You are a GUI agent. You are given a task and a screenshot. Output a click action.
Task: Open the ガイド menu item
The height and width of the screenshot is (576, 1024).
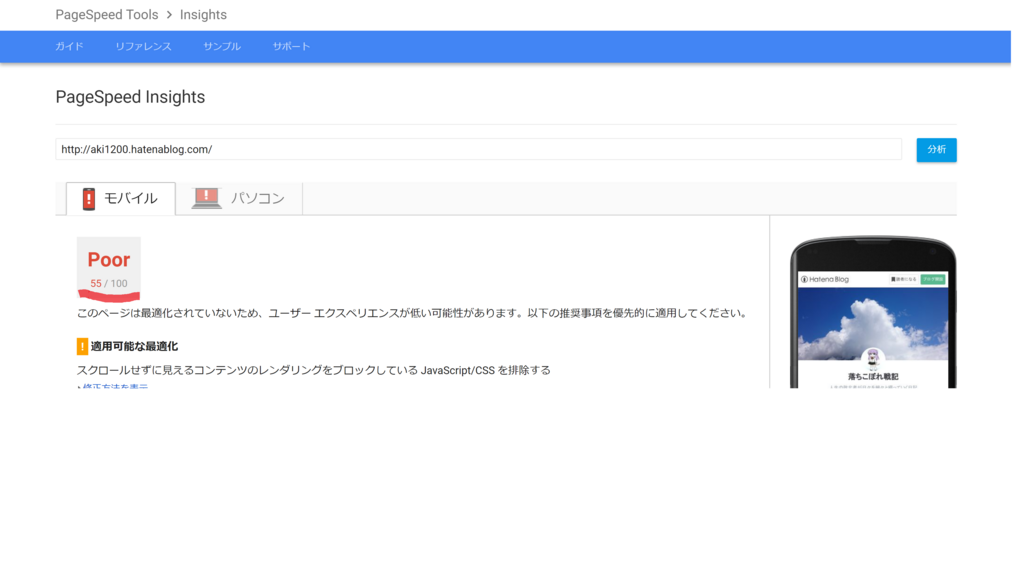(x=69, y=46)
